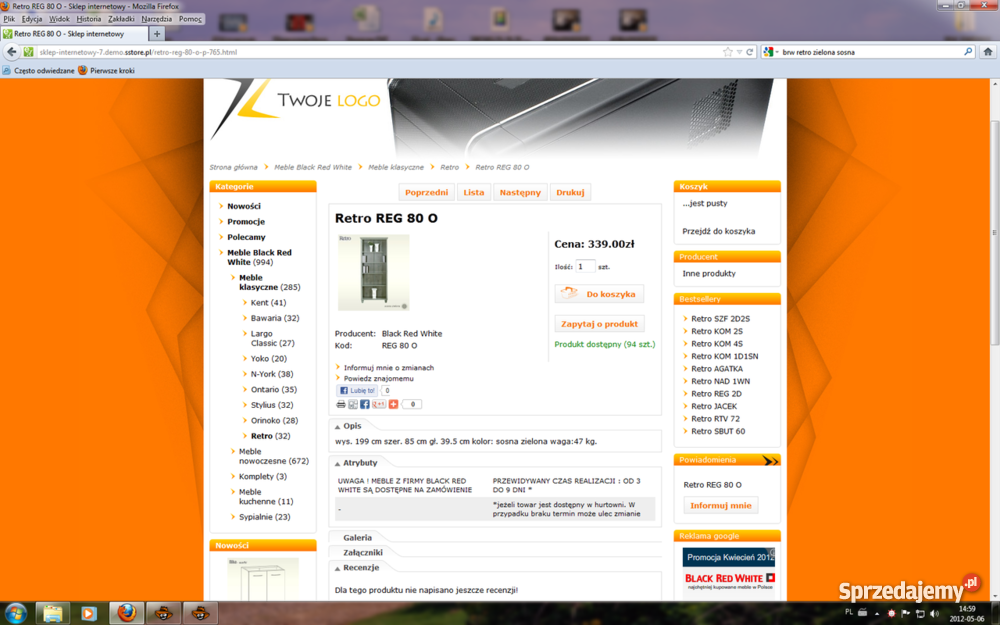Add product with 'Do koszyka' button
The image size is (1000, 625).
[x=599, y=294]
